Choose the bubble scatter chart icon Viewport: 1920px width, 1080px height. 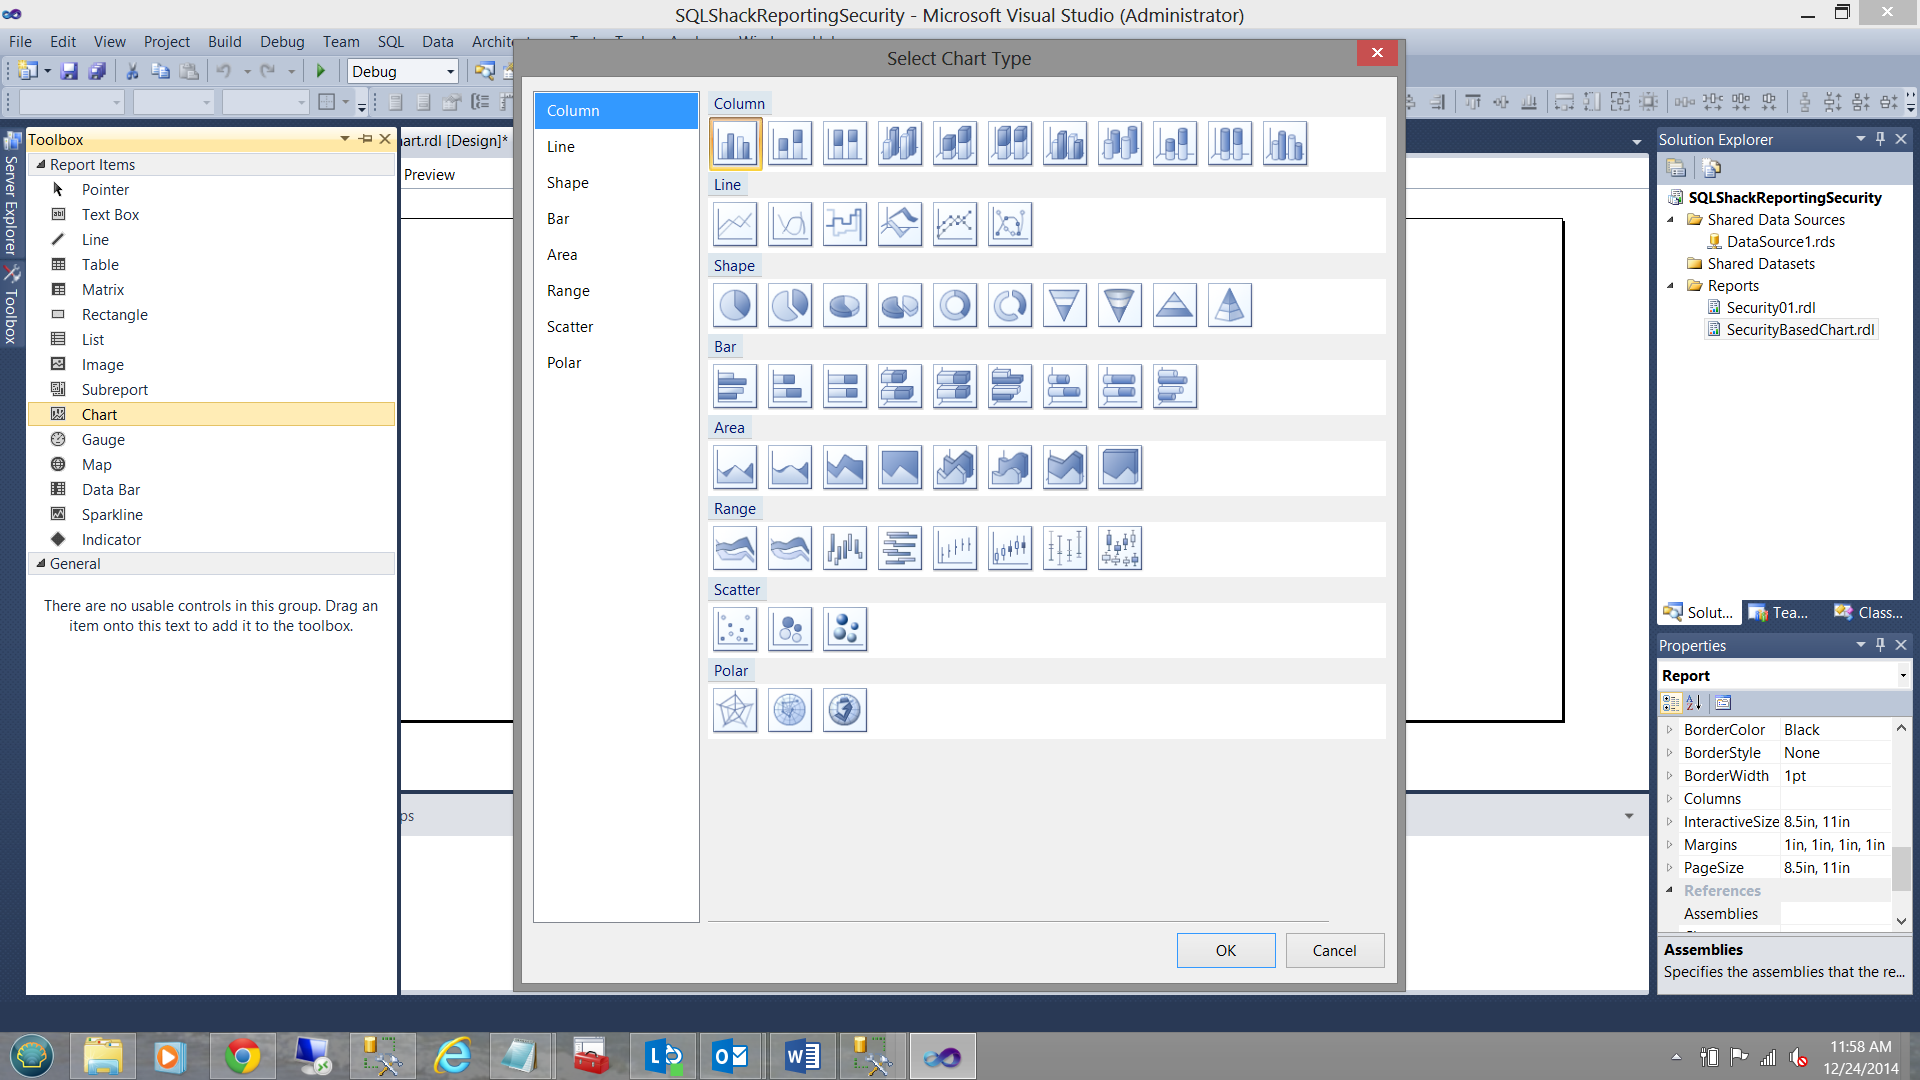pyautogui.click(x=790, y=629)
